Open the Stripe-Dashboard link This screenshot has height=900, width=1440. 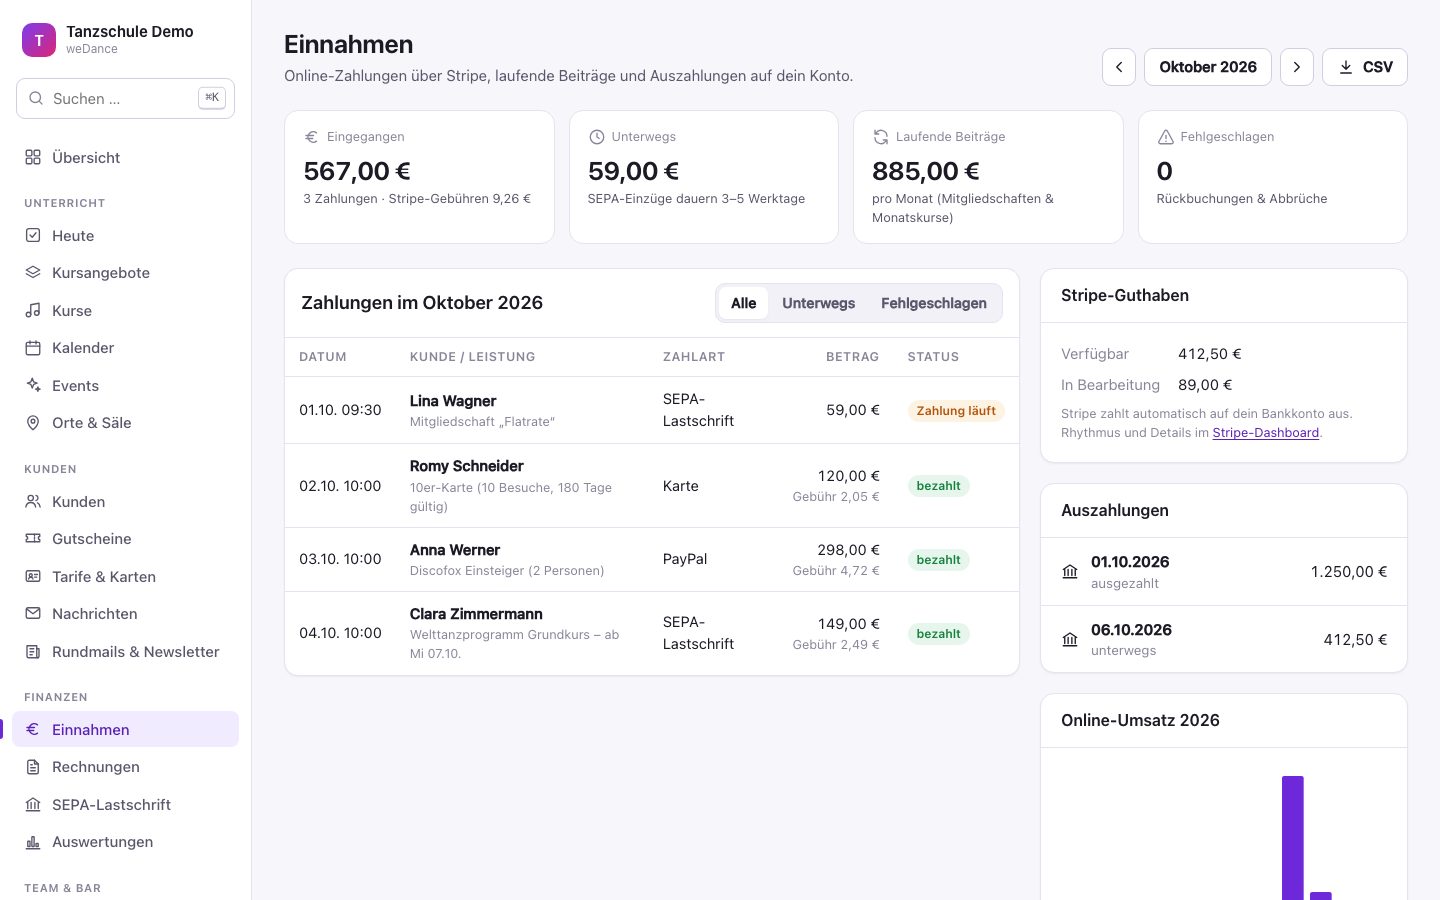1266,433
